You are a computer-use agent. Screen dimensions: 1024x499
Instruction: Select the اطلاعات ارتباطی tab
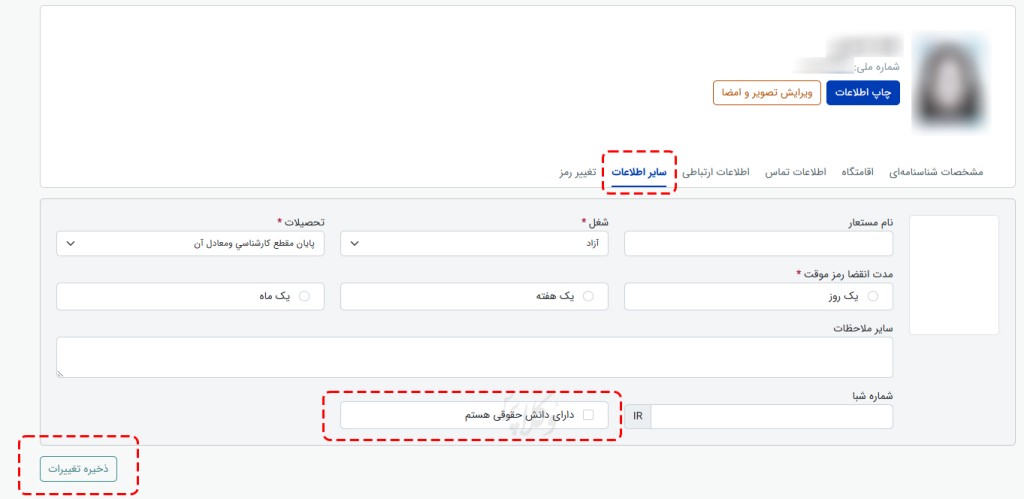(716, 172)
